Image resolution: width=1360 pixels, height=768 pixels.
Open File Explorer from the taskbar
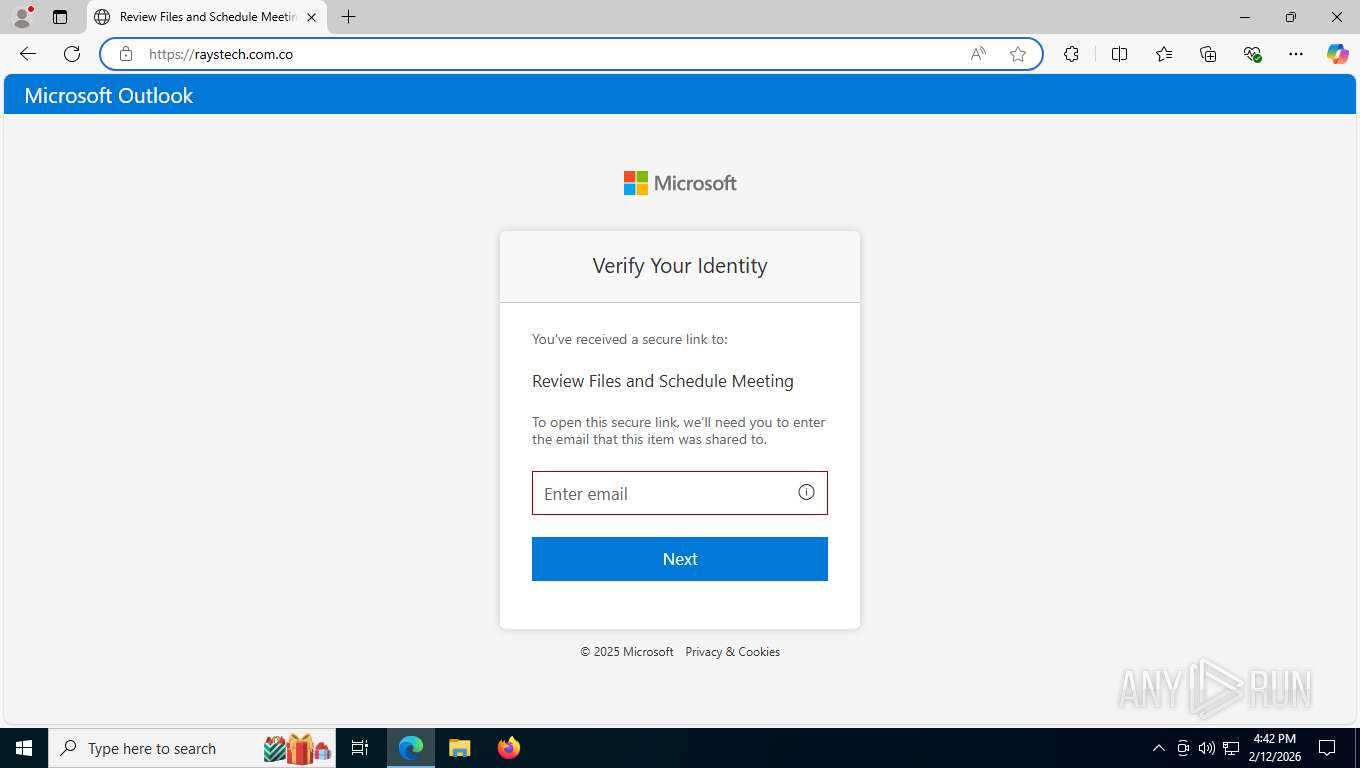point(459,748)
